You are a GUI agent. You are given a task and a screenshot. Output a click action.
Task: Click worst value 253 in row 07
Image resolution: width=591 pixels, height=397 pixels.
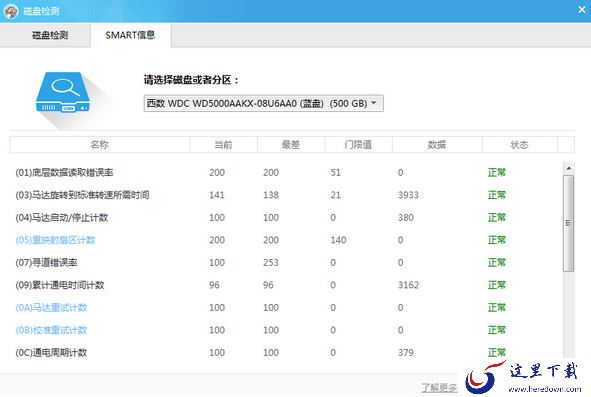coord(271,262)
